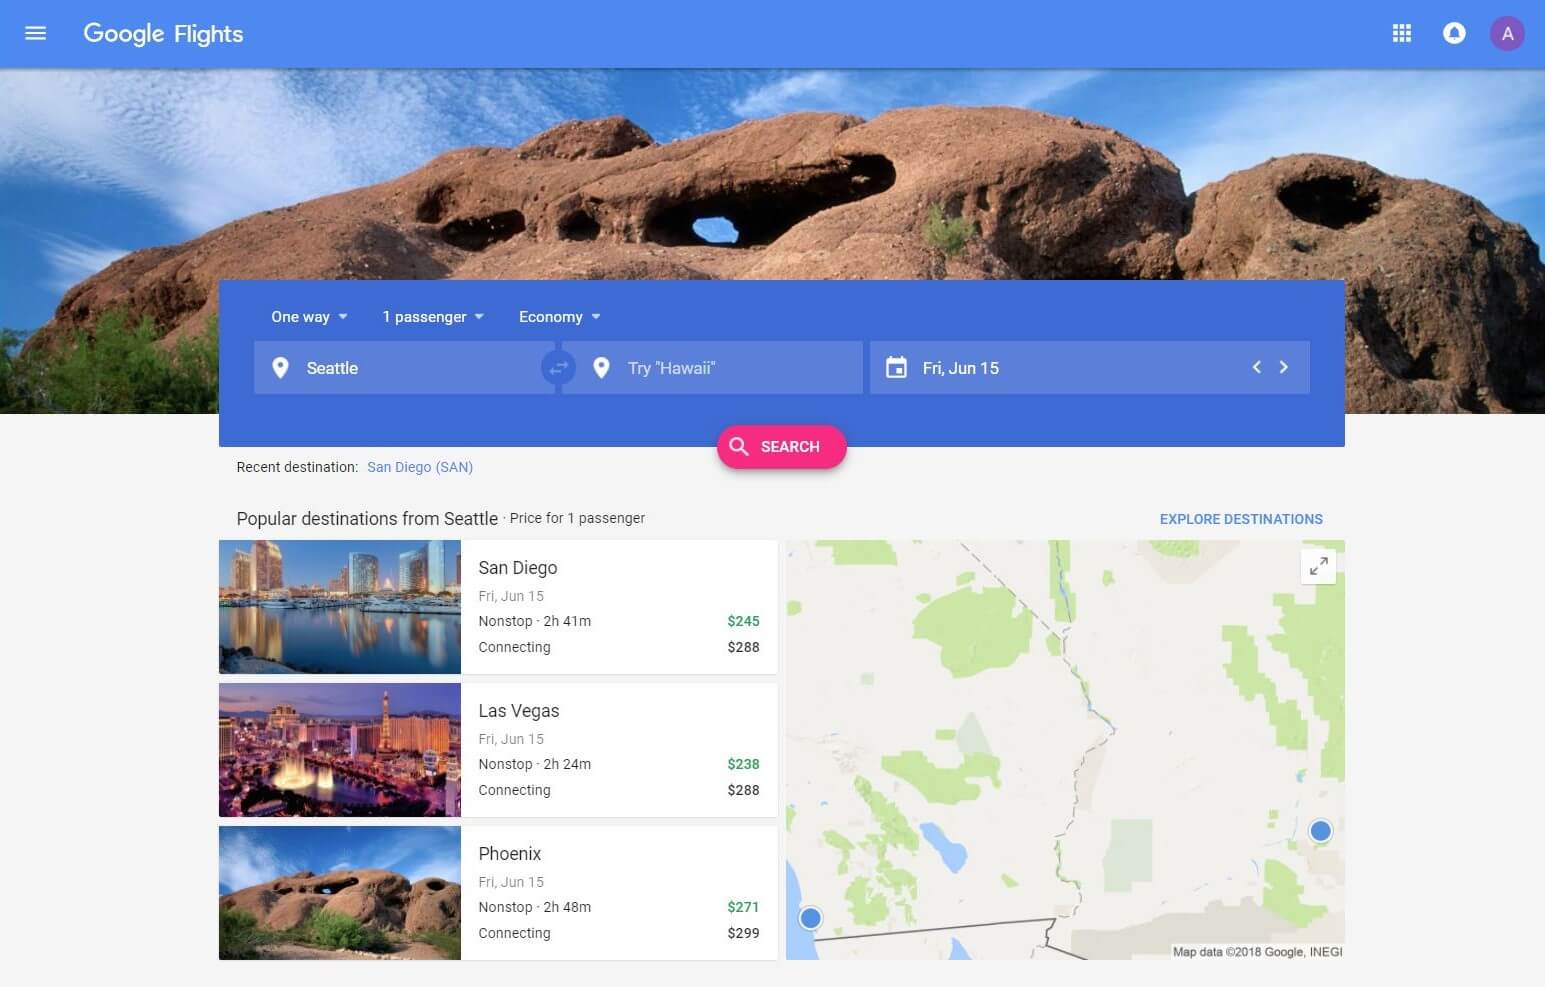Select the Seattle origin field
The width and height of the screenshot is (1545, 987).
point(400,367)
